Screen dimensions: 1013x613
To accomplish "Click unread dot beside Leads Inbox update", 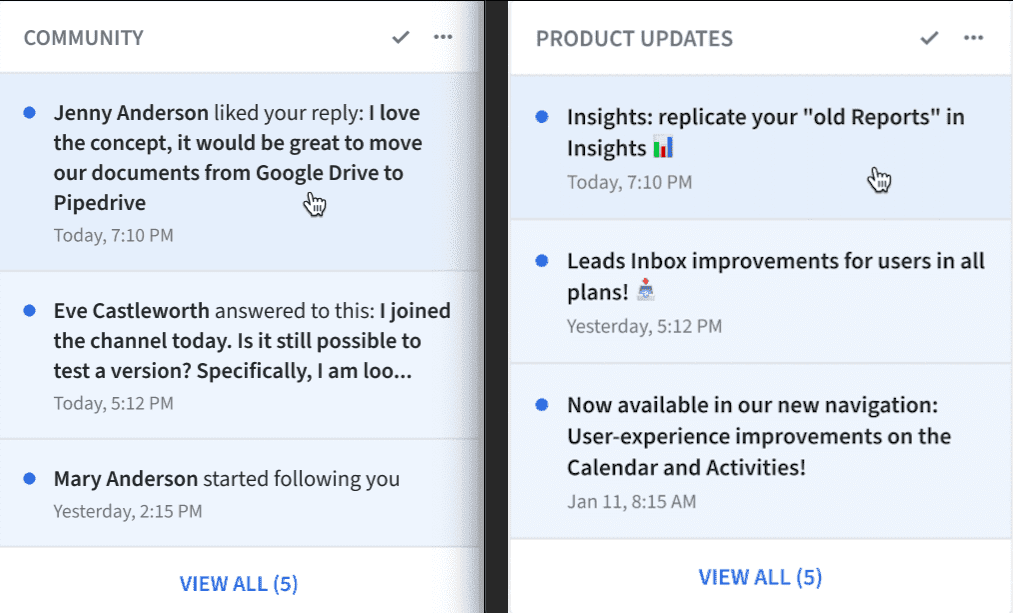I will pyautogui.click(x=542, y=261).
